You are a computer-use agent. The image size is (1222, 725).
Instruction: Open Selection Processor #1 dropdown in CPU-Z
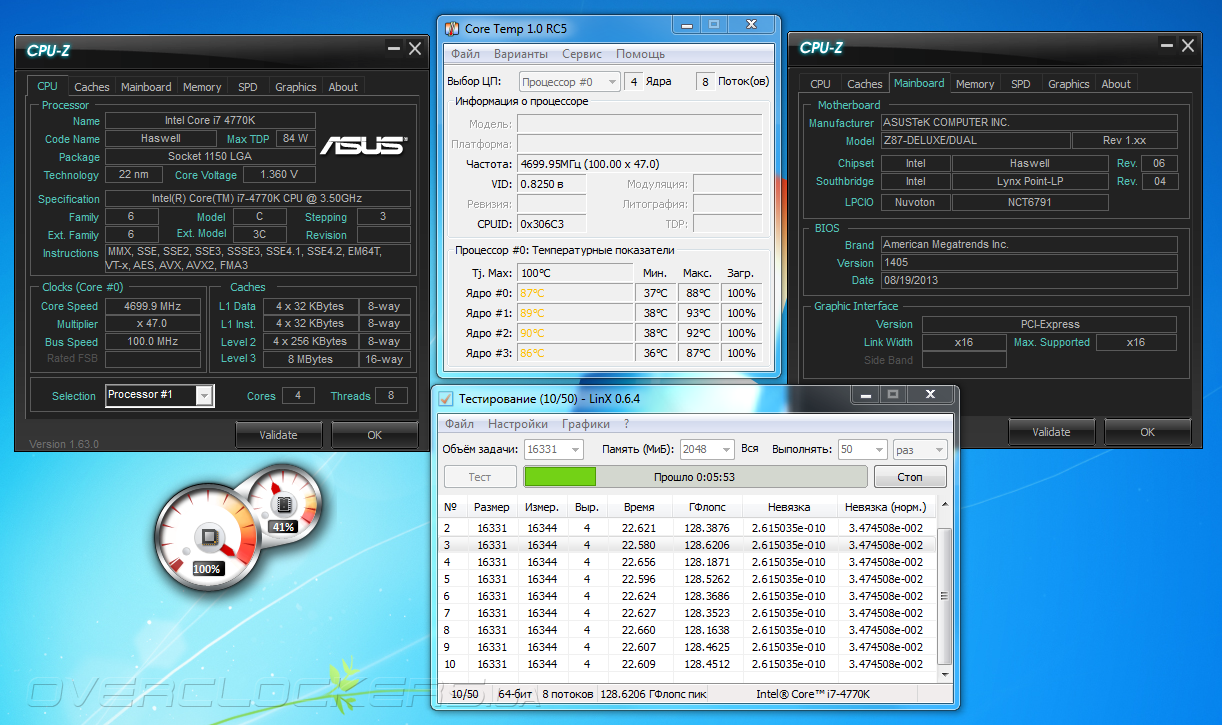tap(204, 396)
